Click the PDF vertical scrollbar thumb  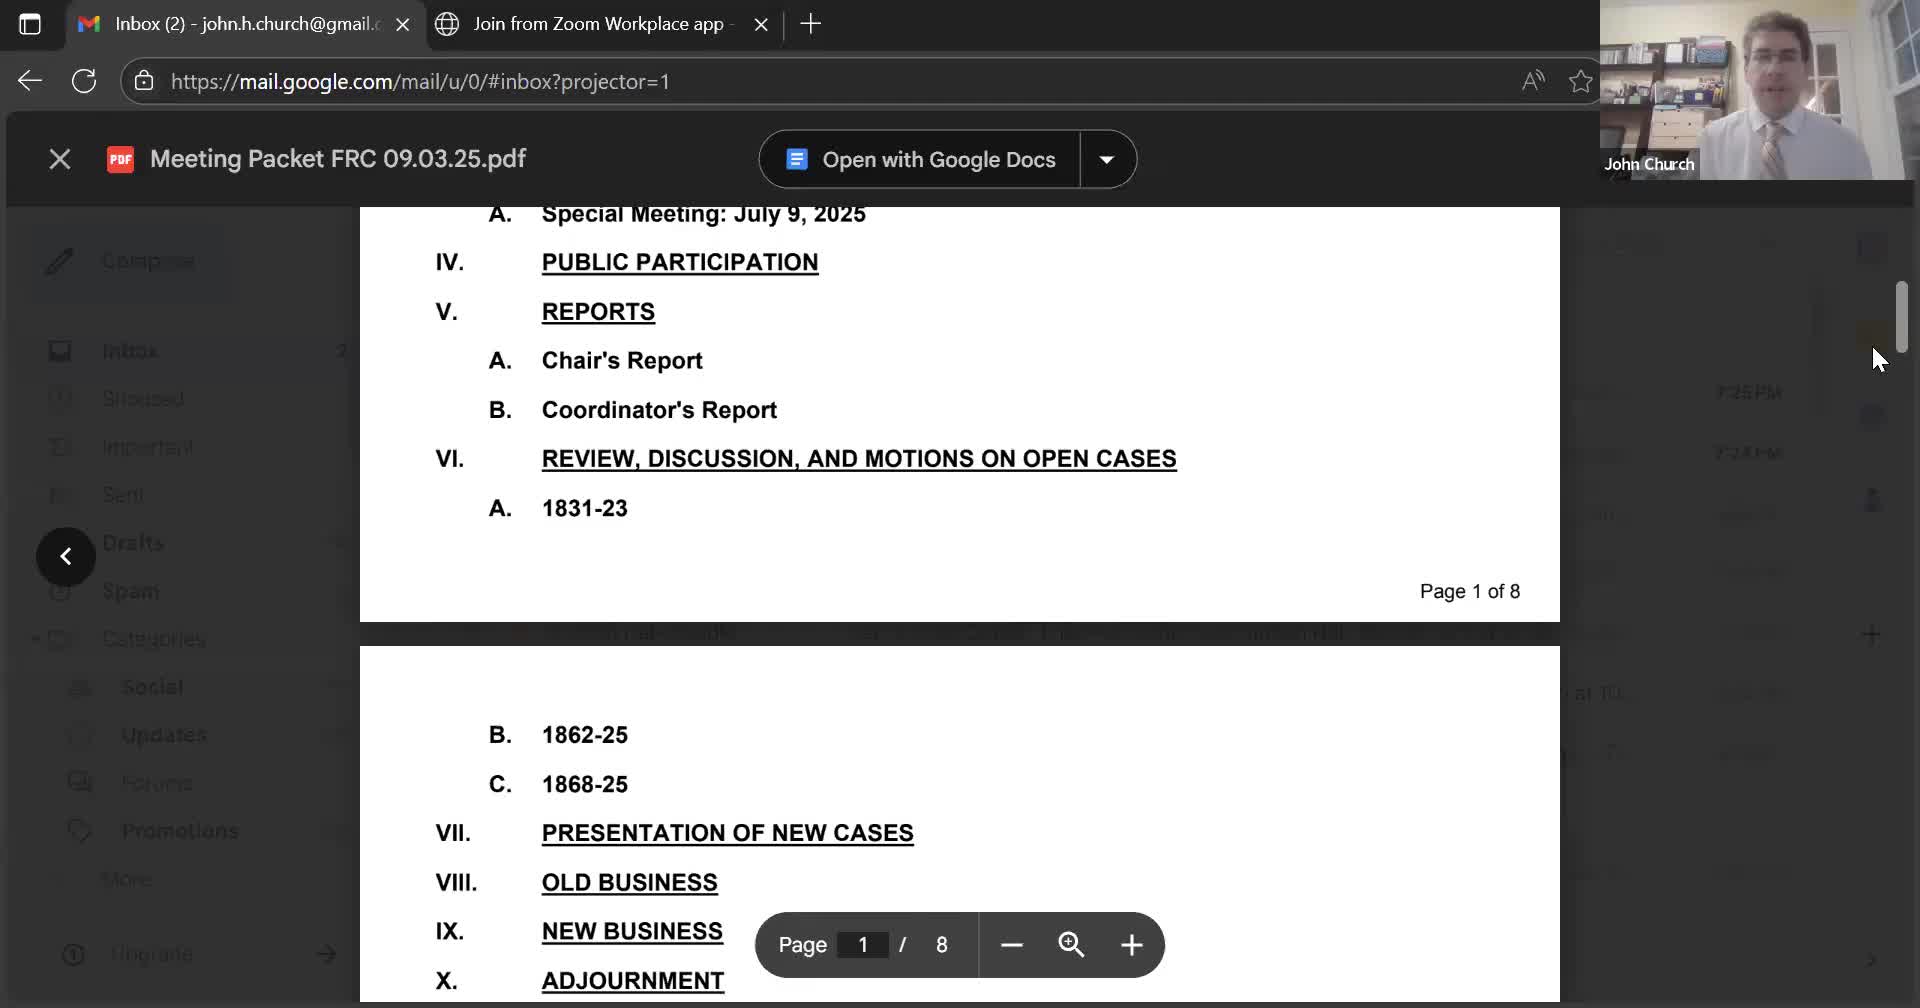(1901, 317)
